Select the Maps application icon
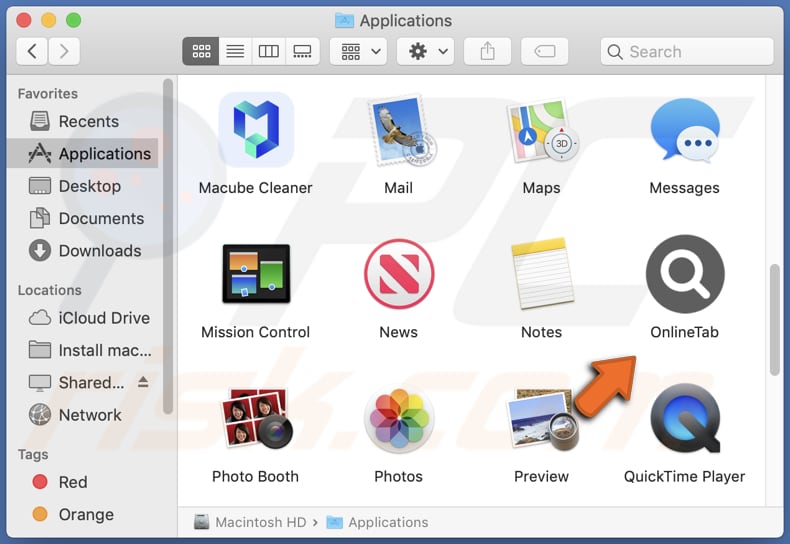 click(x=542, y=130)
